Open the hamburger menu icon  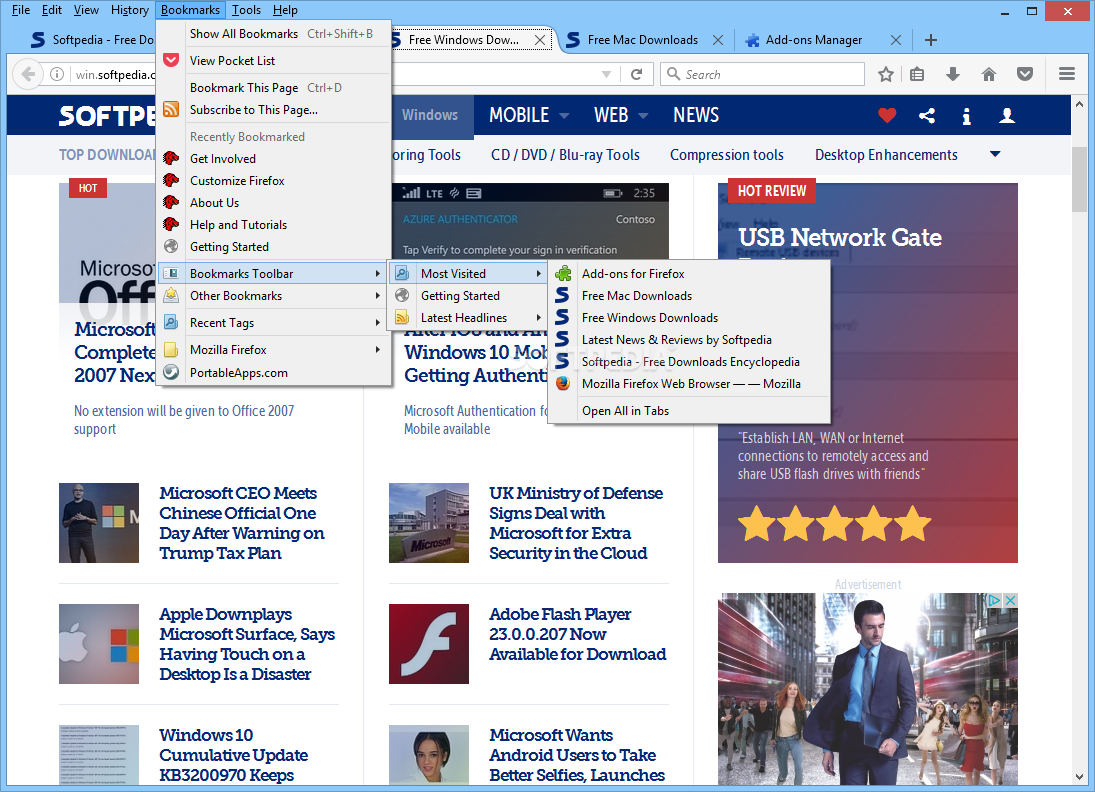[1066, 74]
